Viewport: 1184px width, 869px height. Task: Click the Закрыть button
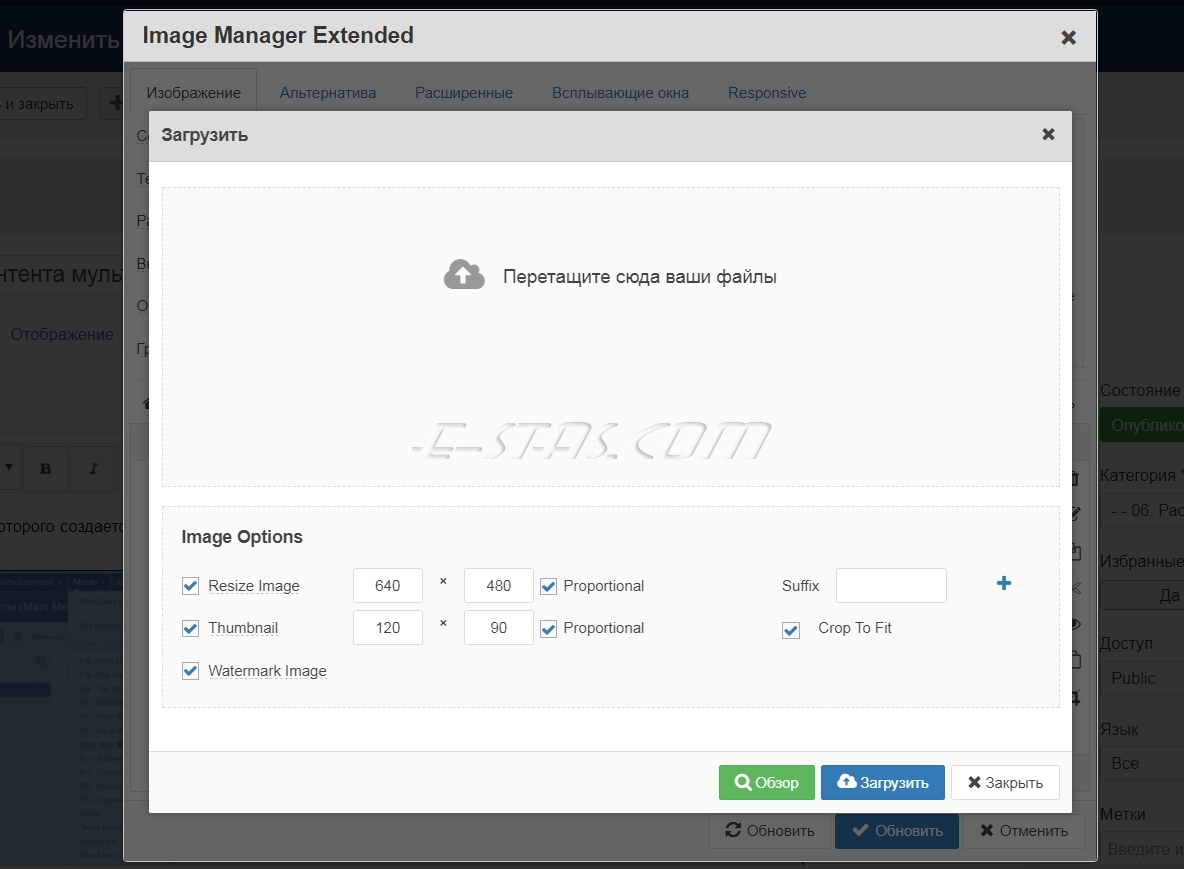tap(1005, 782)
